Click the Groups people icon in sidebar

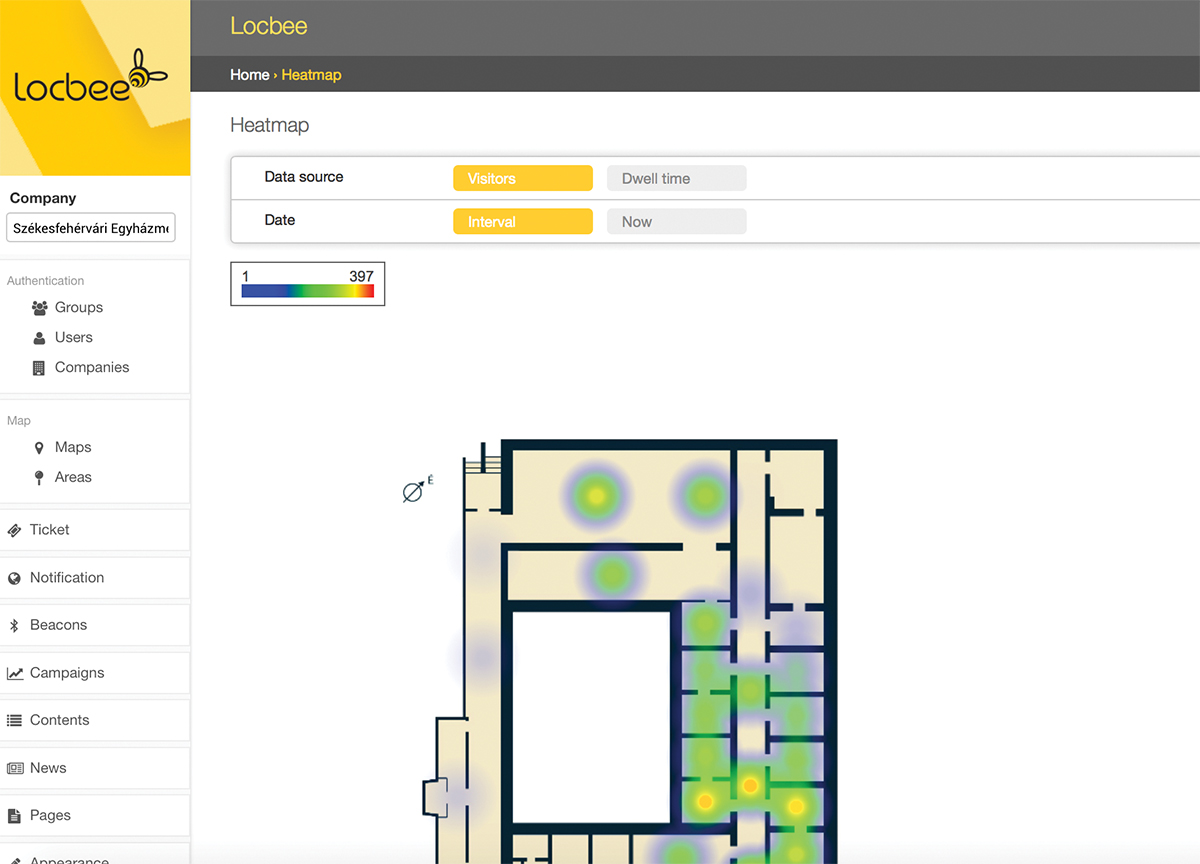pos(40,308)
